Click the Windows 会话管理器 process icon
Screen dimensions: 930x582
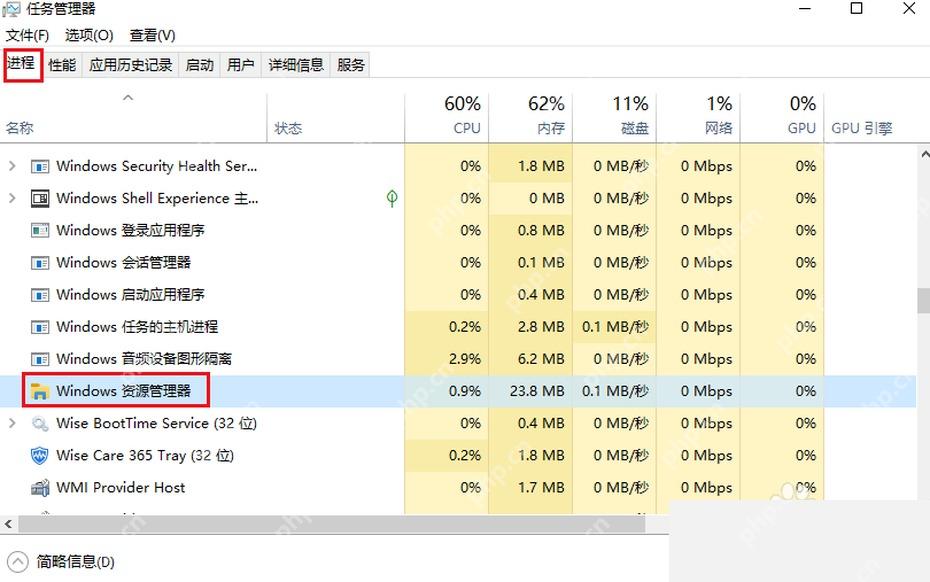click(x=40, y=263)
